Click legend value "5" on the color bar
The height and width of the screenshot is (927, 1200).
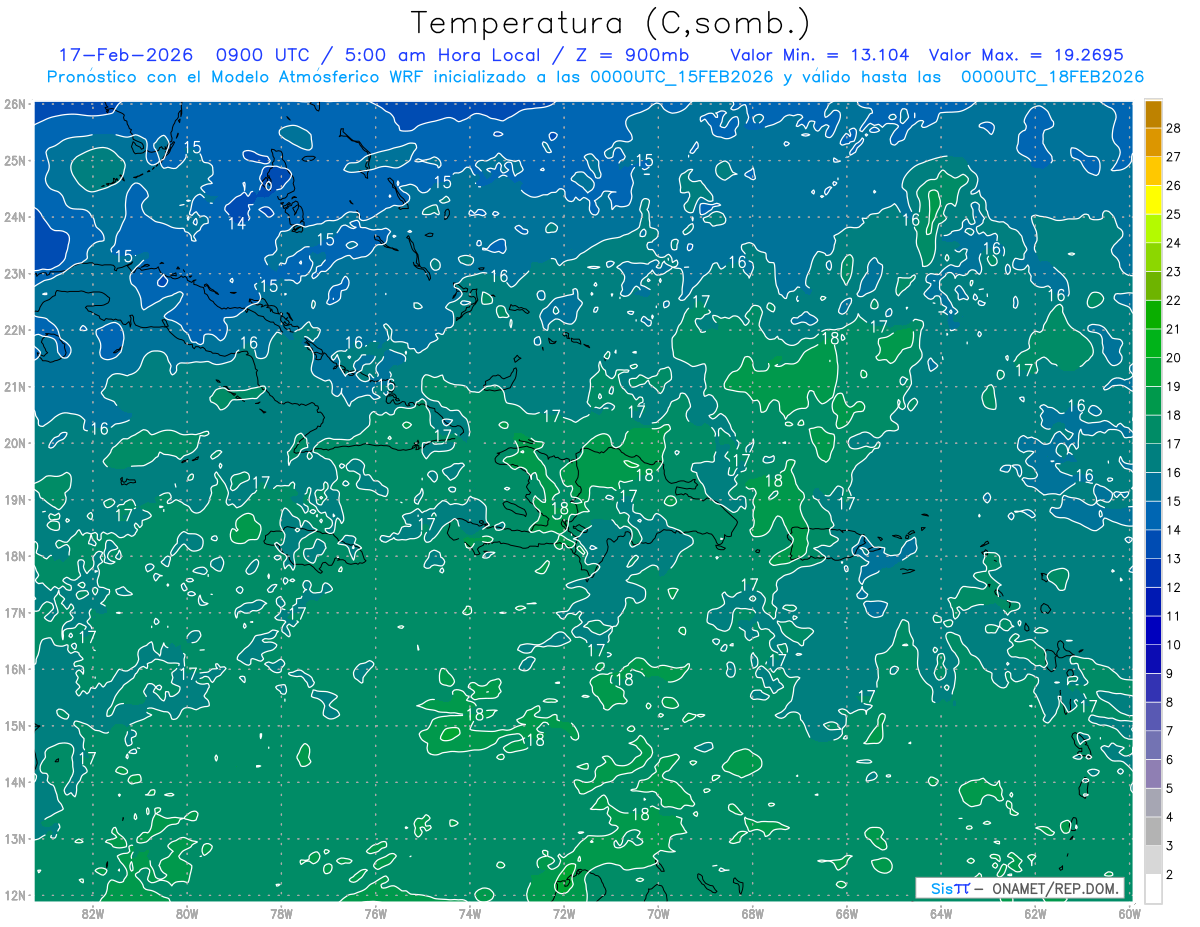[1171, 788]
